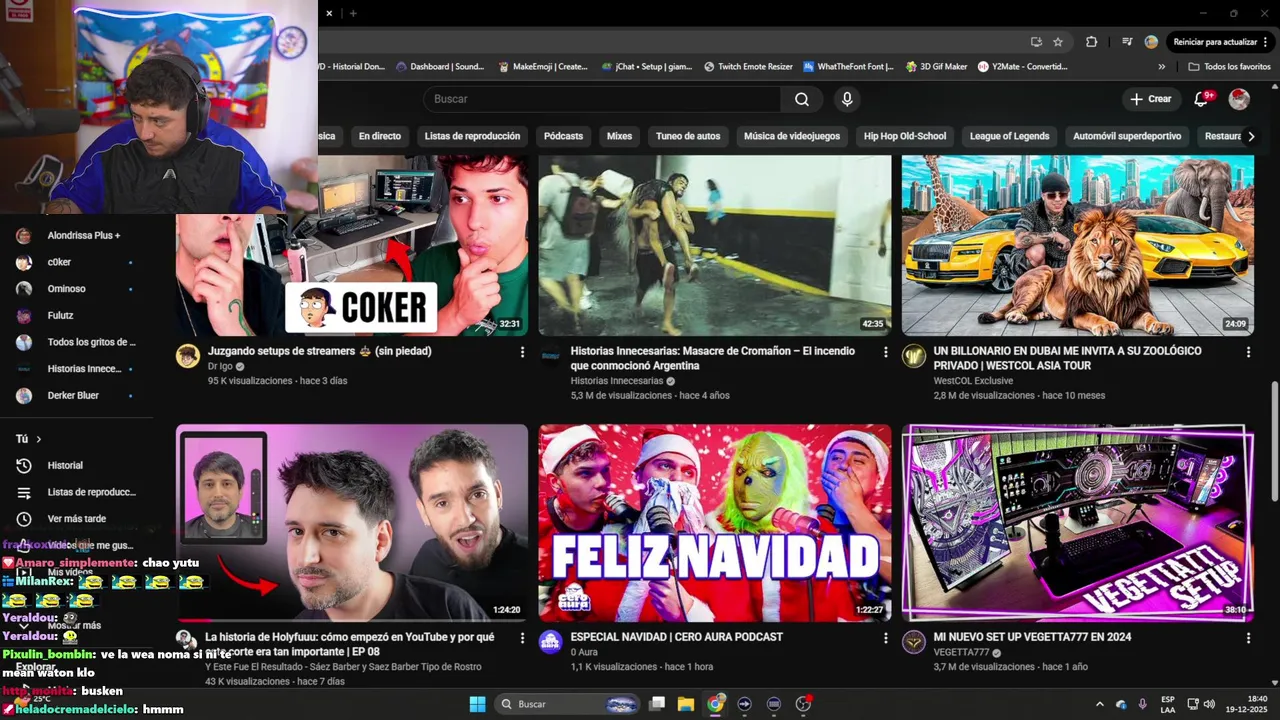Open the YouTube notifications bell
The height and width of the screenshot is (720, 1280).
pos(1202,99)
